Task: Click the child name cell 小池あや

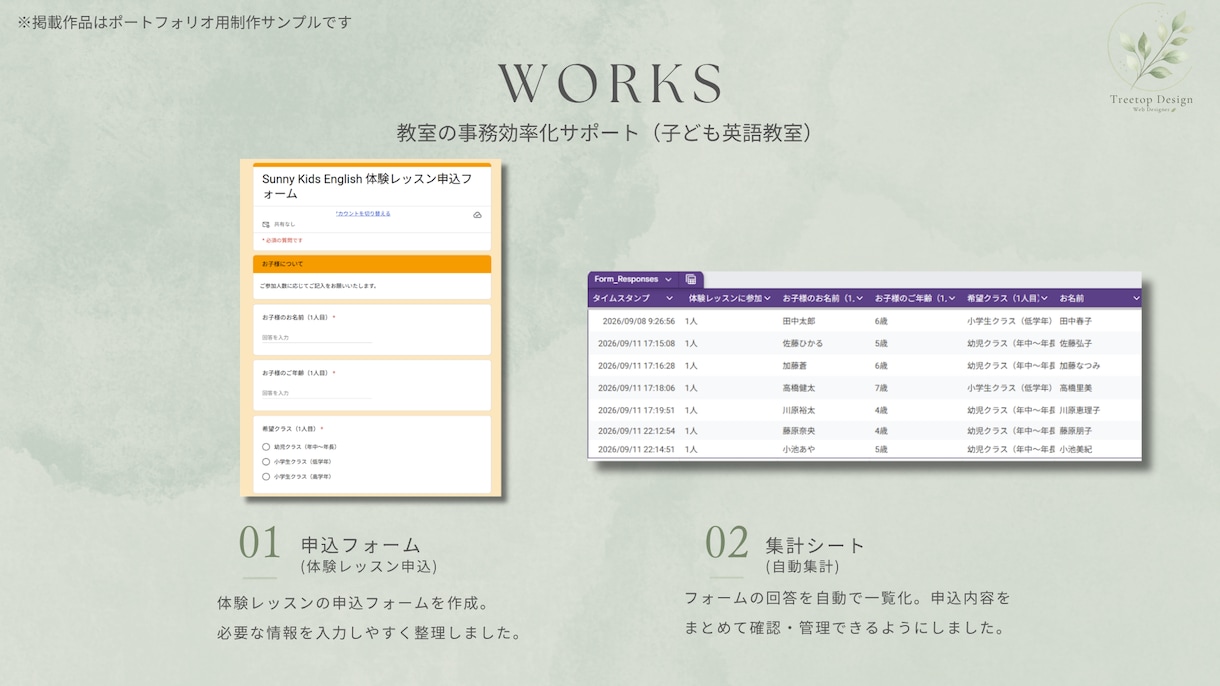Action: [x=799, y=450]
